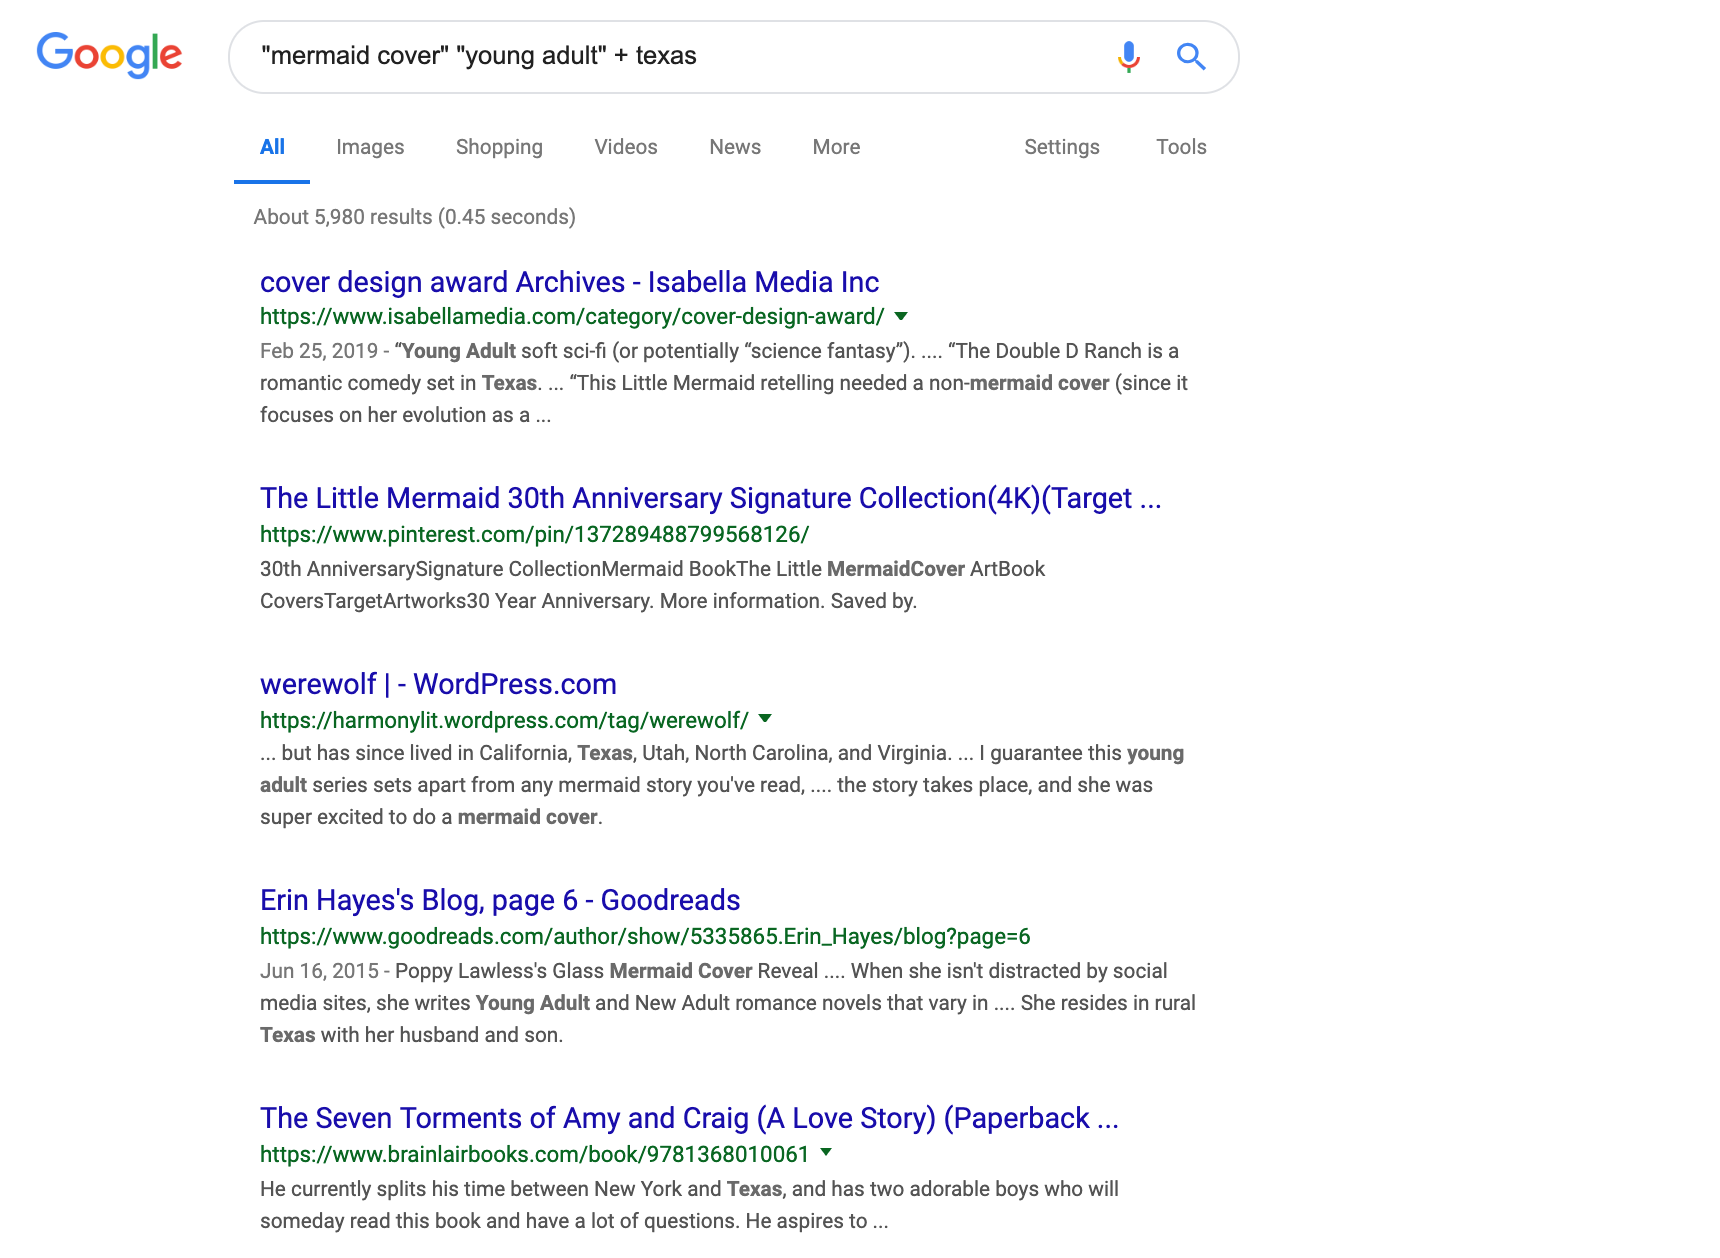Switch to the Videos tab

[626, 147]
